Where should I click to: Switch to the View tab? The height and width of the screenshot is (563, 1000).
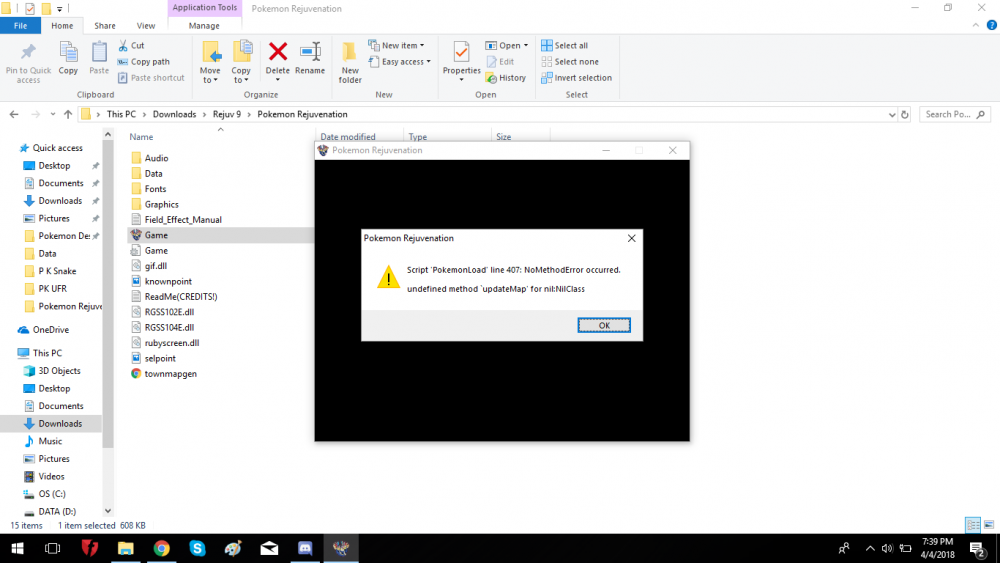tap(145, 26)
